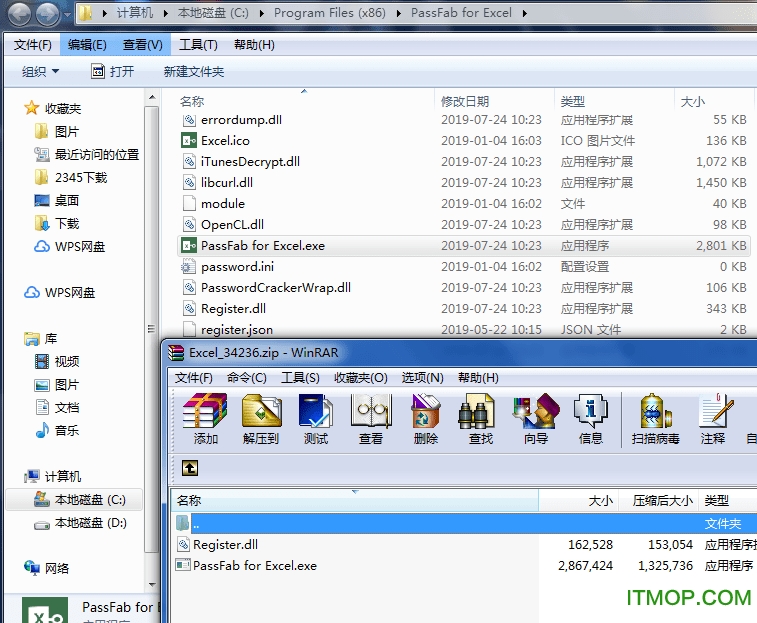Click the Explorer Forward navigation arrow
This screenshot has width=757, height=623.
[48, 14]
